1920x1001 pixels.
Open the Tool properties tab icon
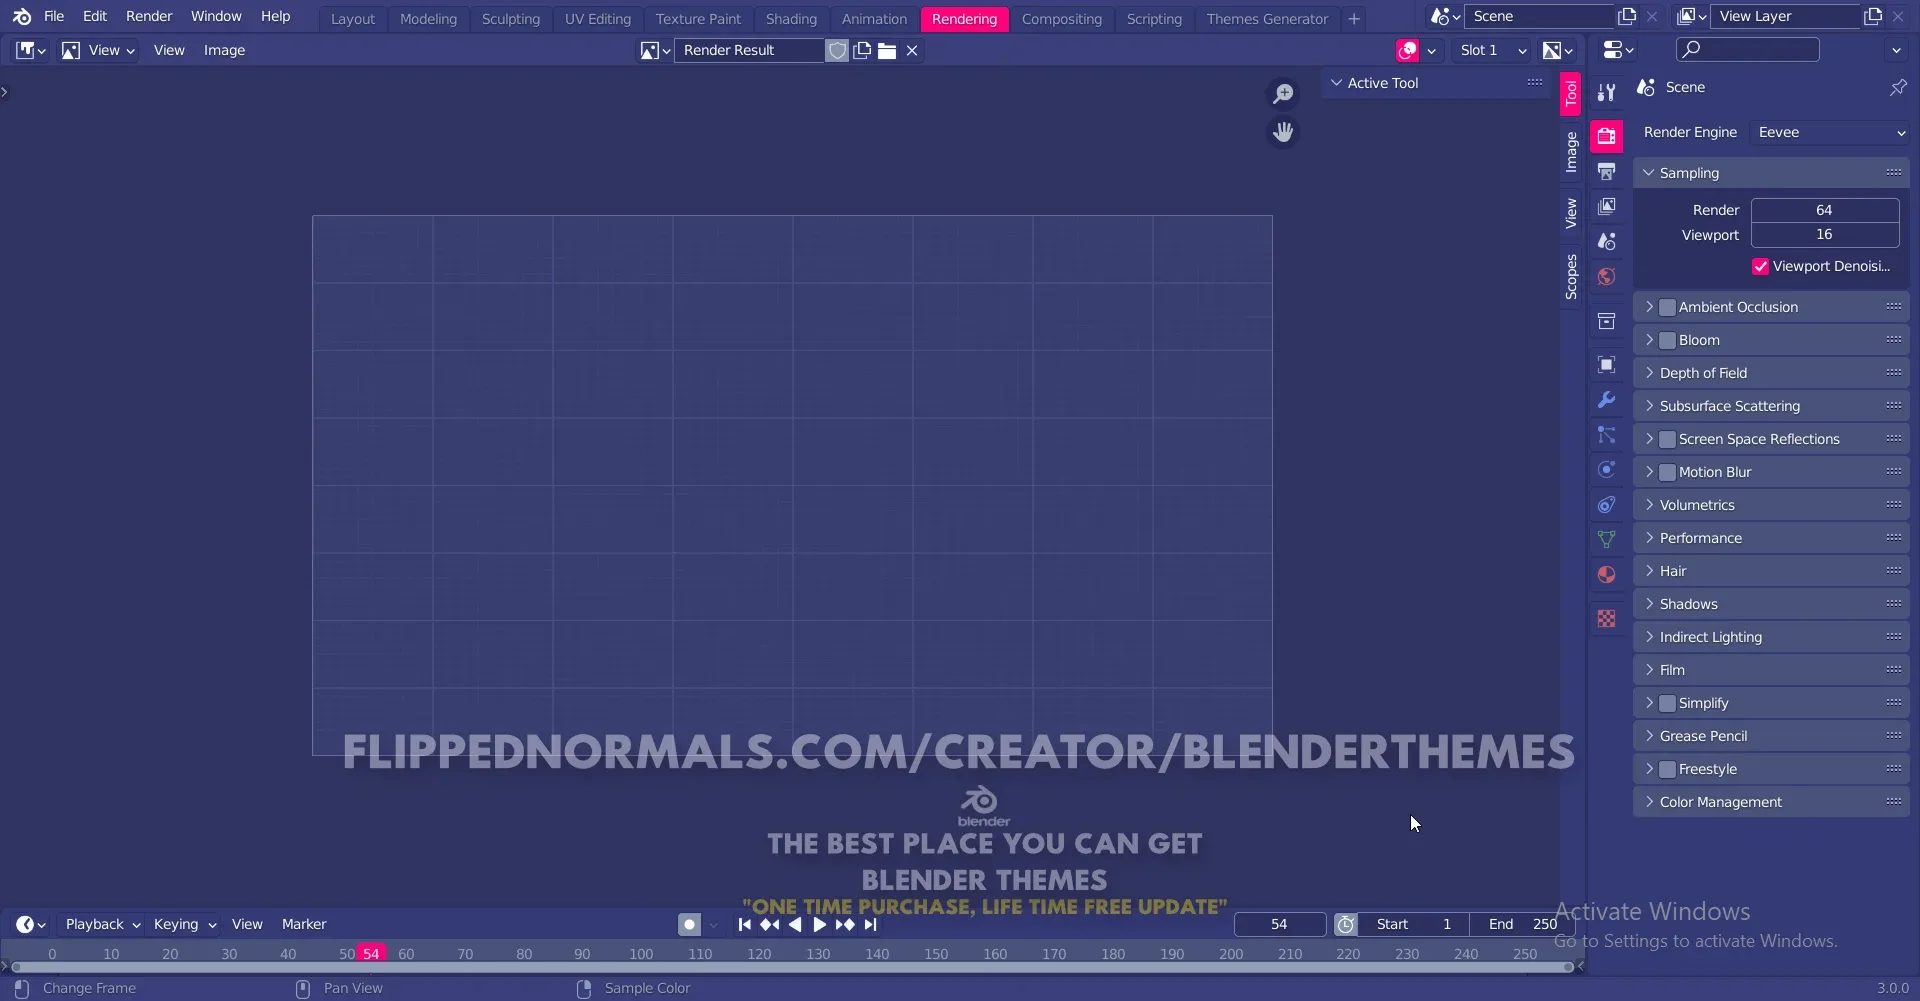(1606, 92)
